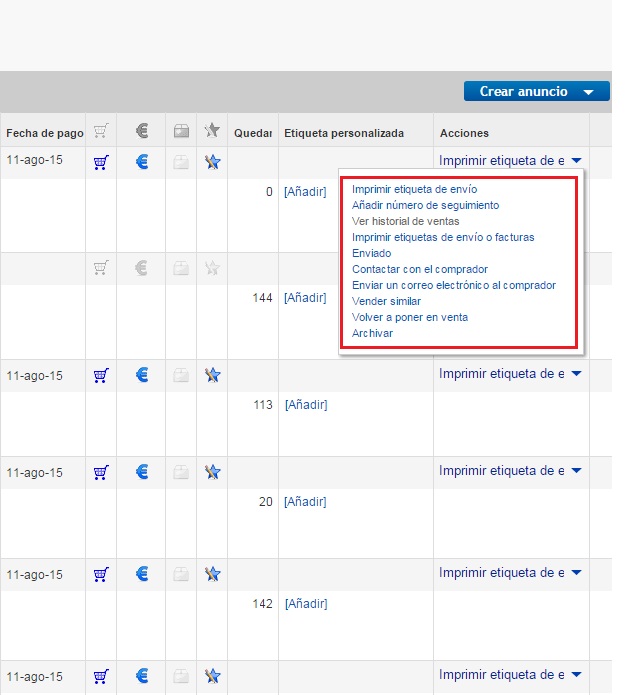
Task: Click the box icon for the listing with 0 remaining
Action: coord(181,162)
